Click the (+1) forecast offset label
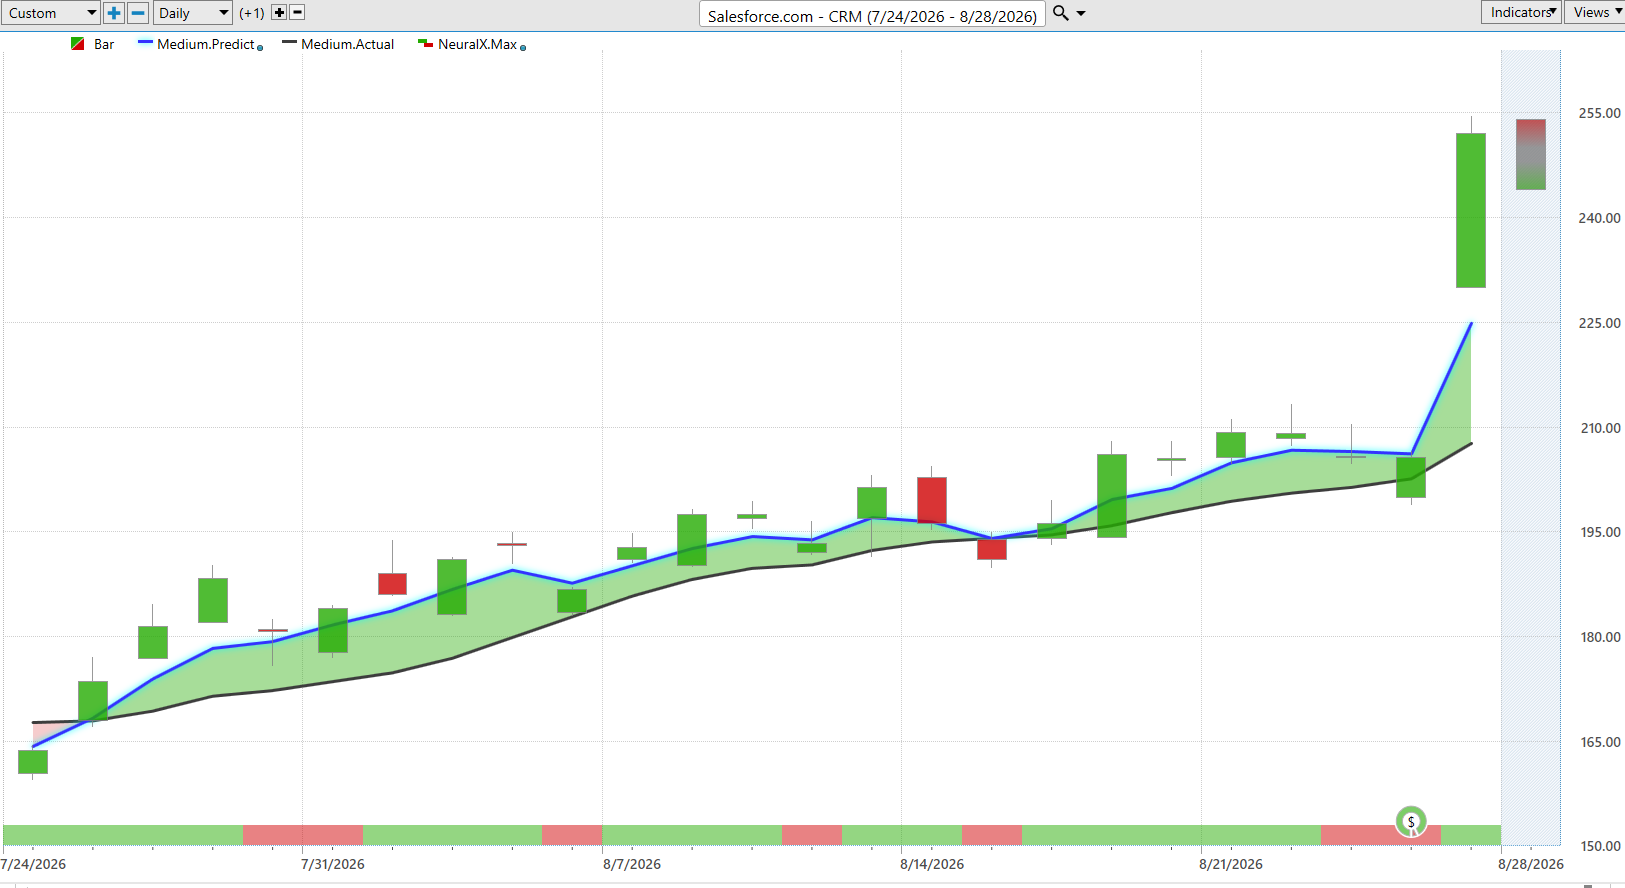Image resolution: width=1625 pixels, height=888 pixels. (x=252, y=13)
